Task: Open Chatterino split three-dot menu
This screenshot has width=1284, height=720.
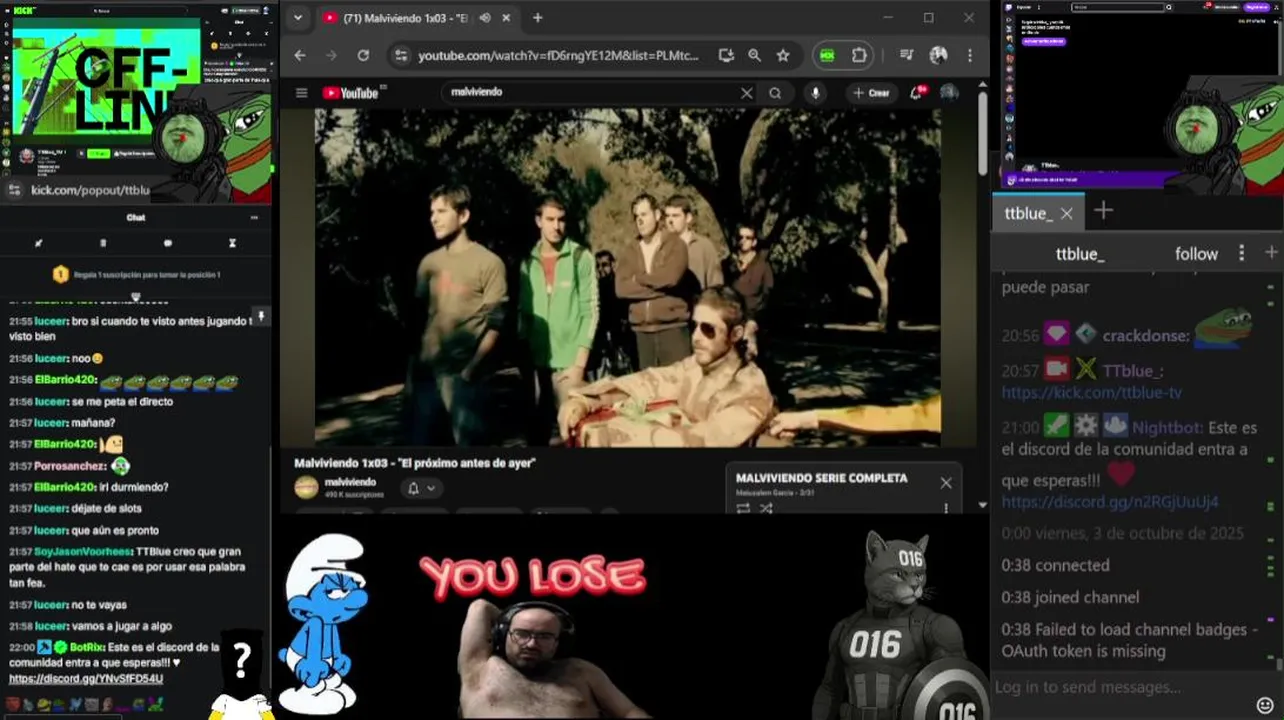Action: pyautogui.click(x=1242, y=253)
